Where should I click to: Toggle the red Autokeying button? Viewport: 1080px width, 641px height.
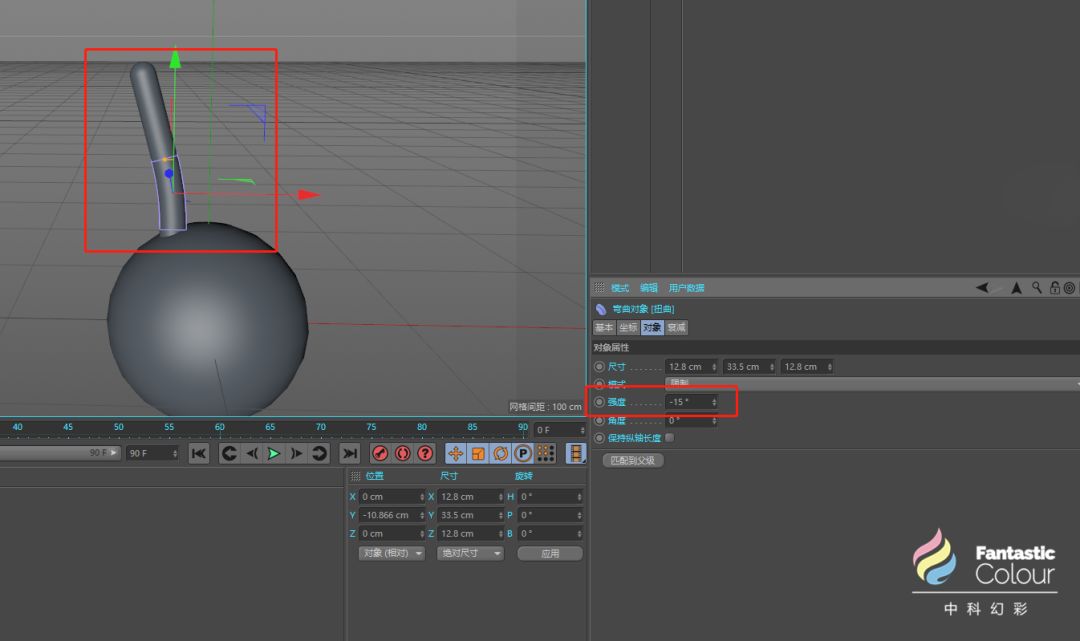403,454
